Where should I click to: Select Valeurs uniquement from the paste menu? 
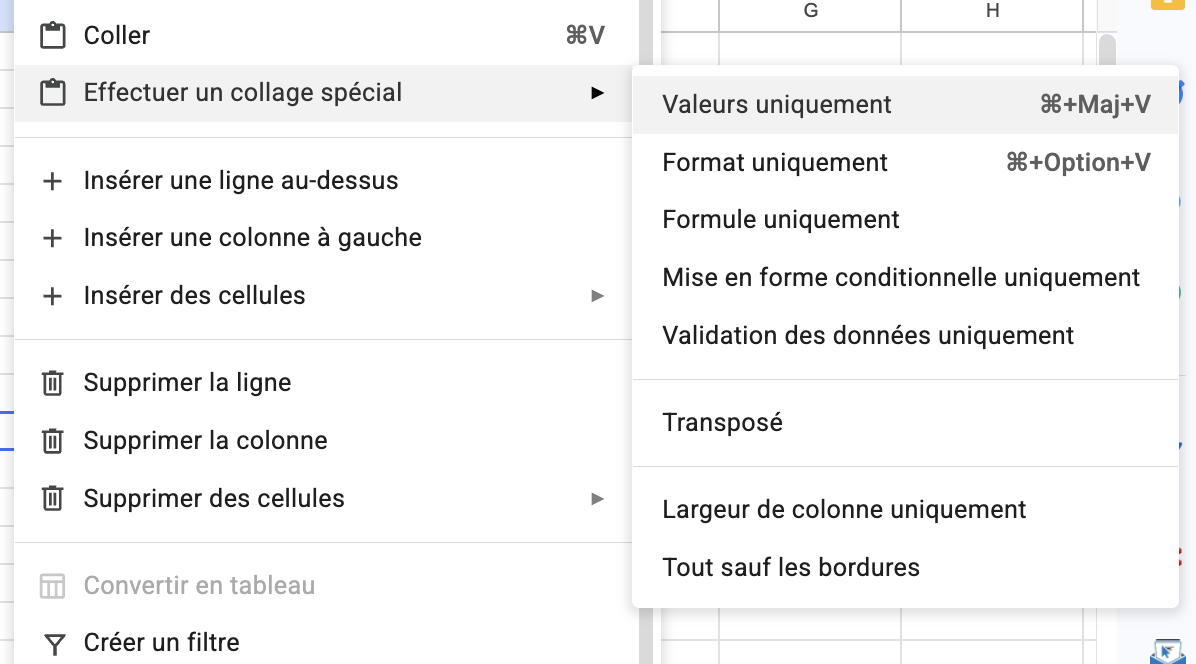777,104
